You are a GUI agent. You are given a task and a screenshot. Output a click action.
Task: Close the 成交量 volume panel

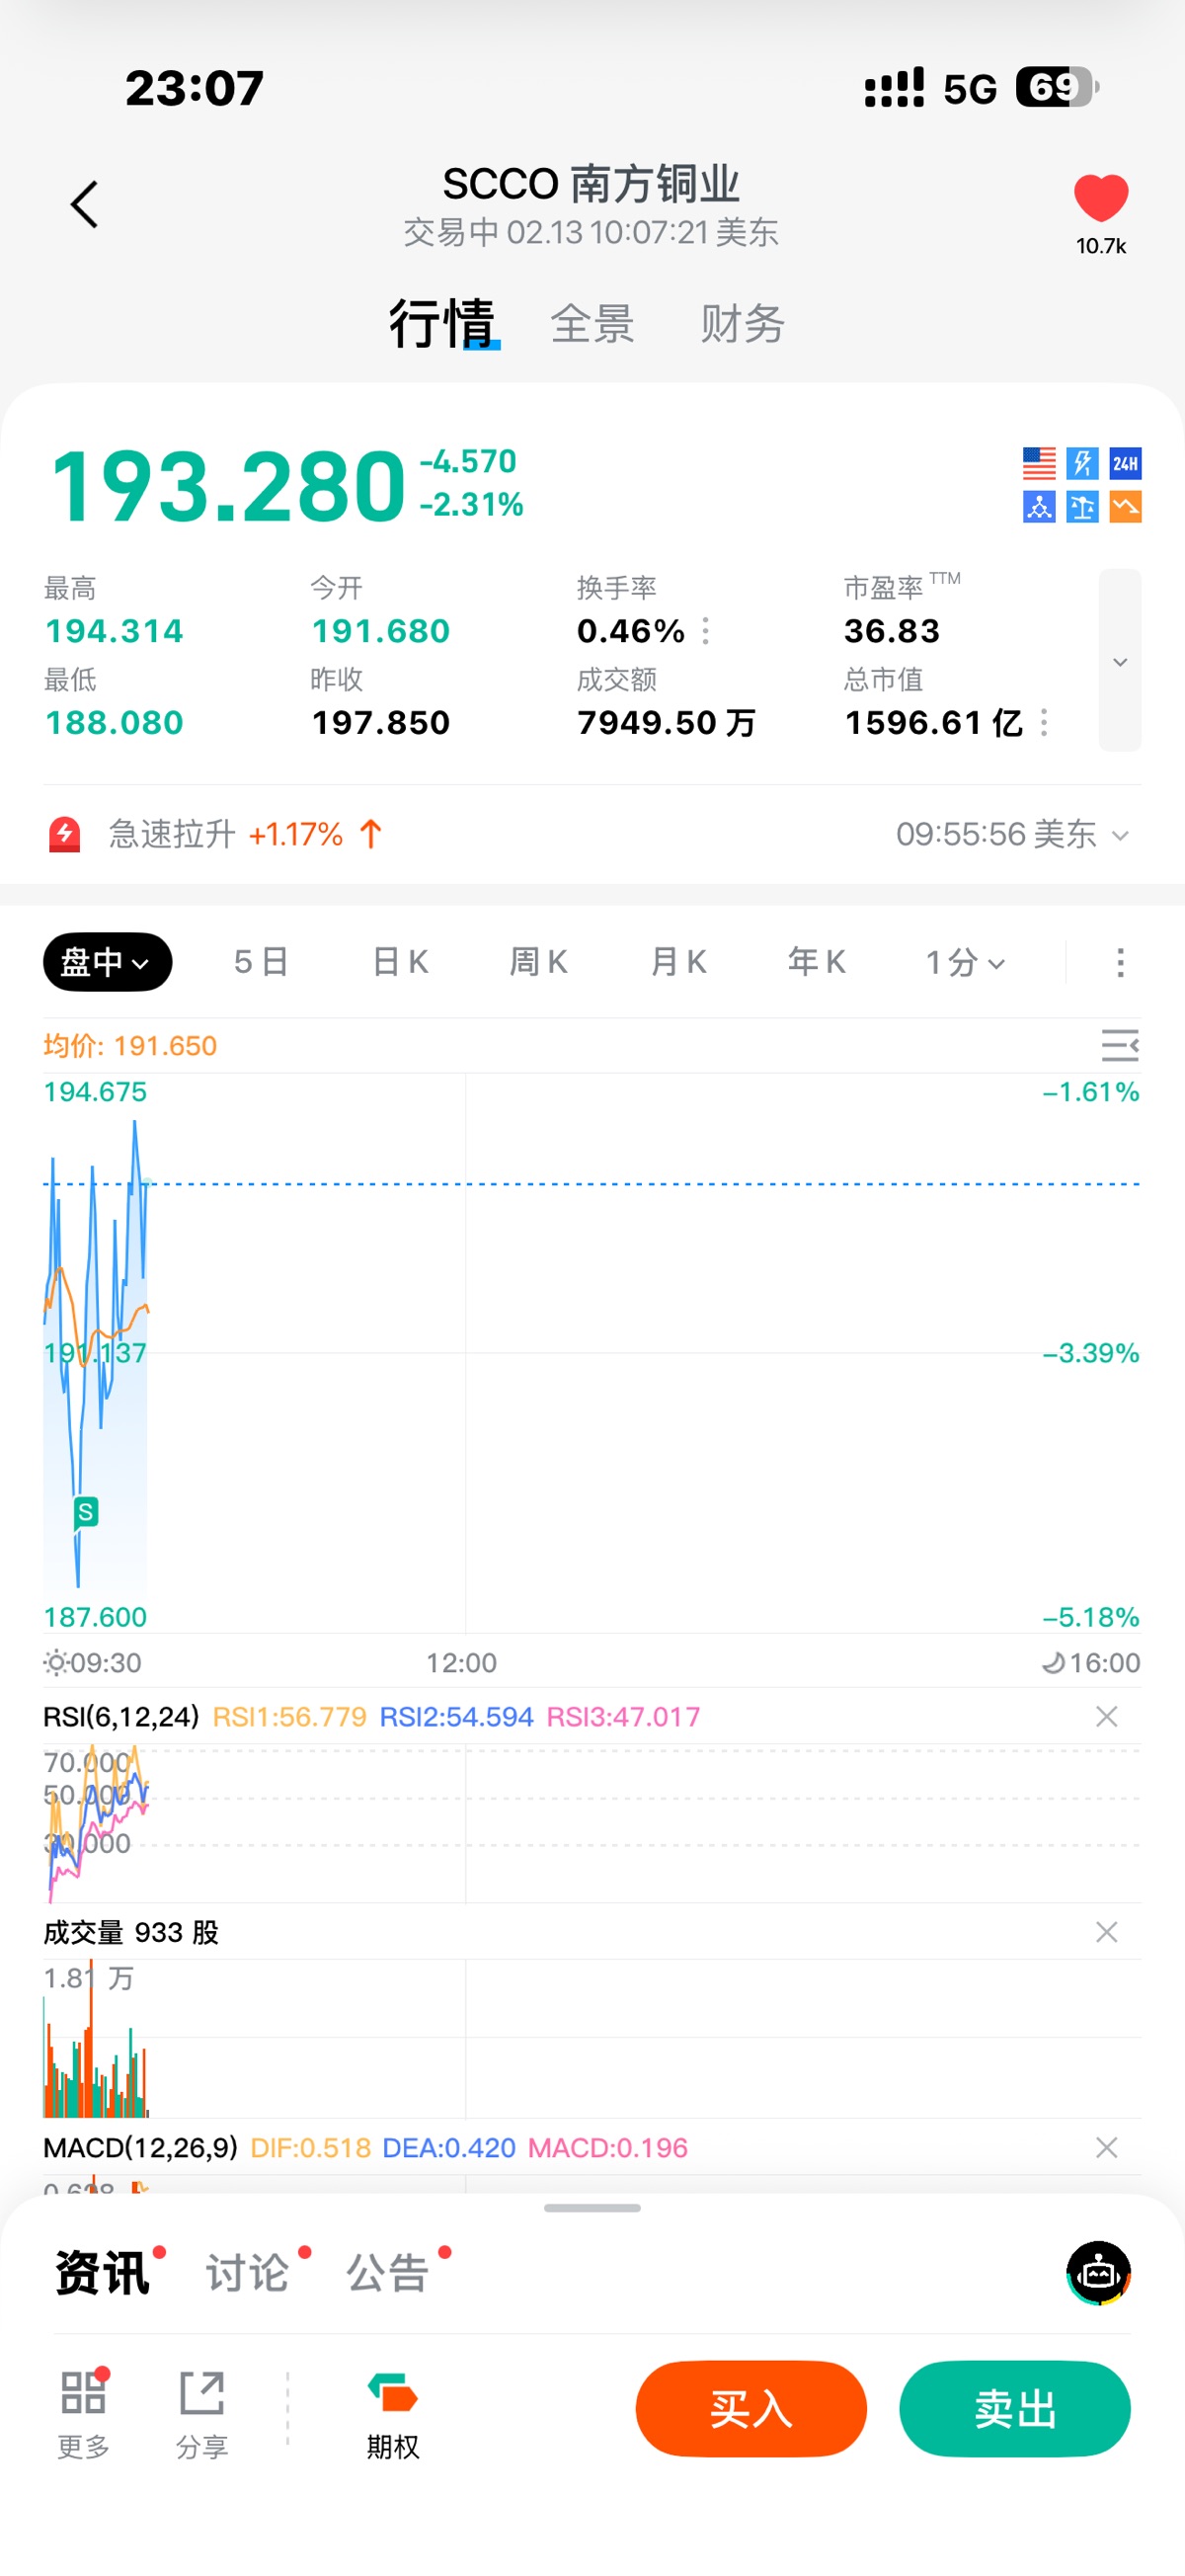click(x=1106, y=1932)
